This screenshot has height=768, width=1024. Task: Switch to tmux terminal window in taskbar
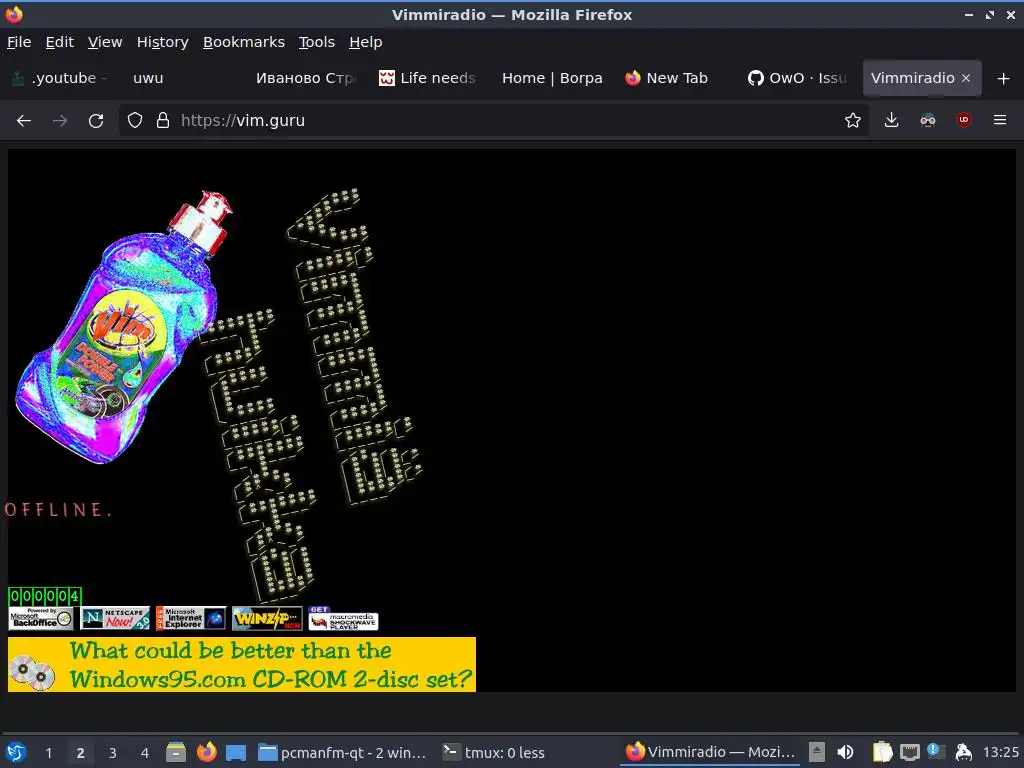click(495, 753)
